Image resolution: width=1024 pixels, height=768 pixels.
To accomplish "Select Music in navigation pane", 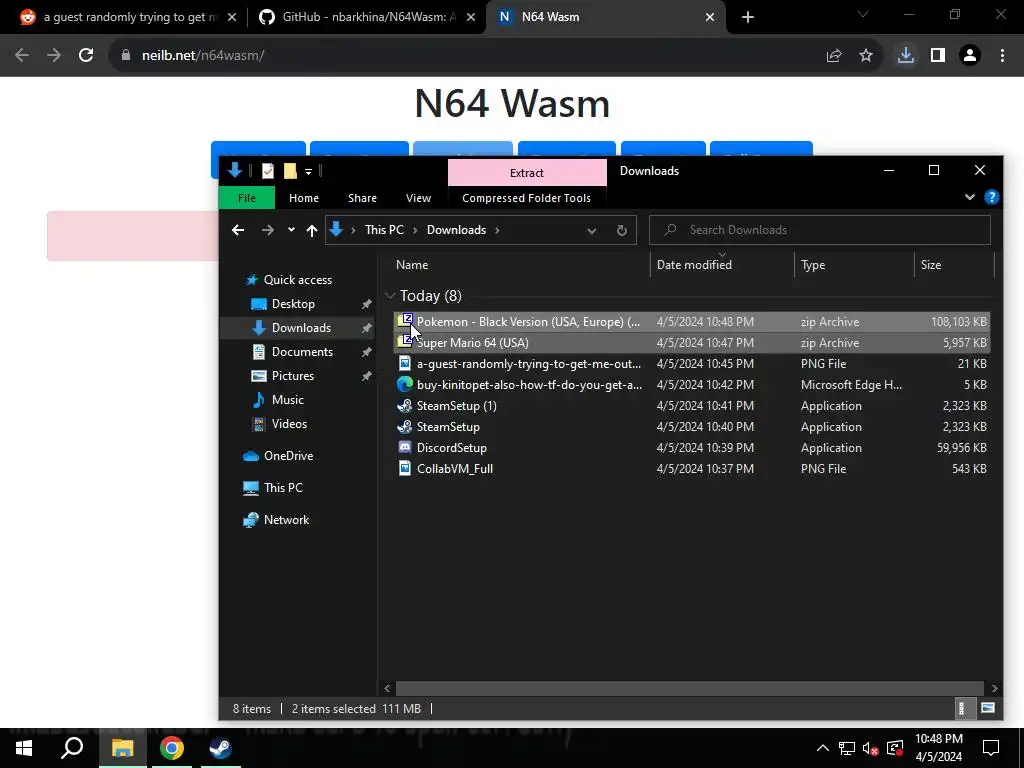I will point(287,400).
